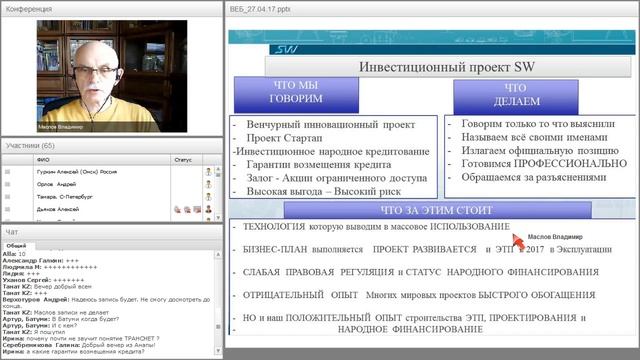The height and width of the screenshot is (360, 640).
Task: Sort participants by the ФИО column header
Action: (x=102, y=160)
